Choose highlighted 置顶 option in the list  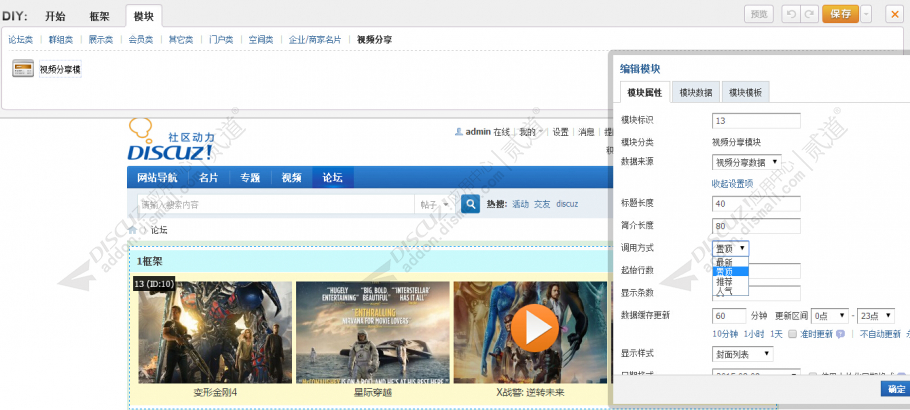[x=731, y=271]
